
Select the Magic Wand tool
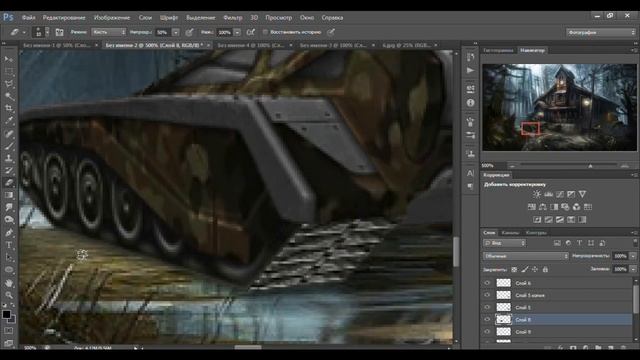point(9,96)
